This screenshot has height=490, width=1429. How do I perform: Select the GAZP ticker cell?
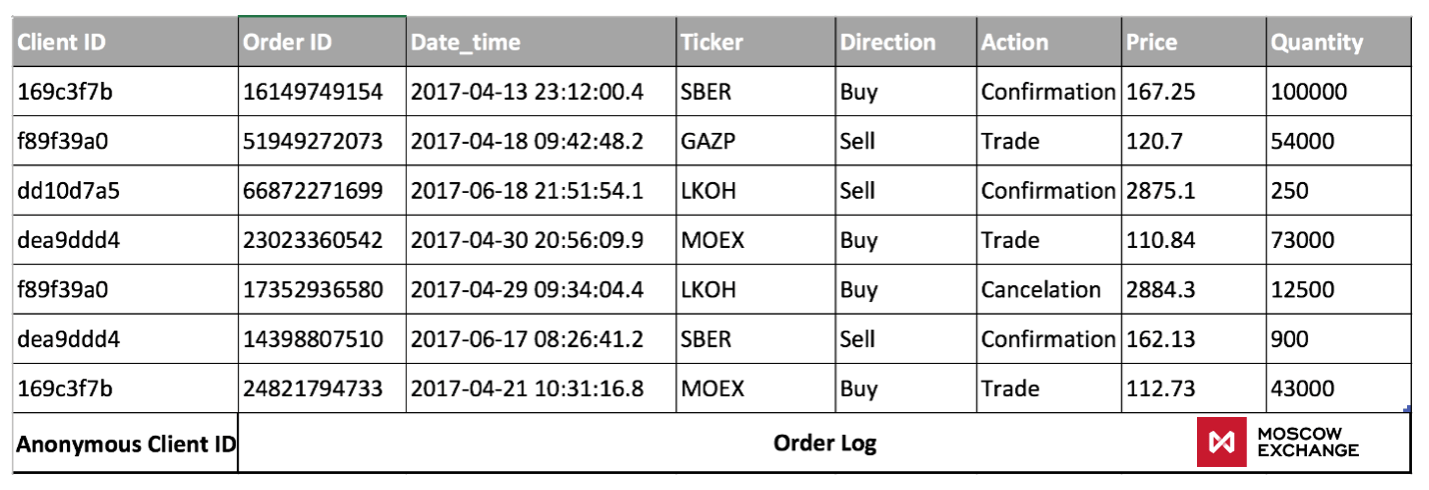click(x=756, y=141)
